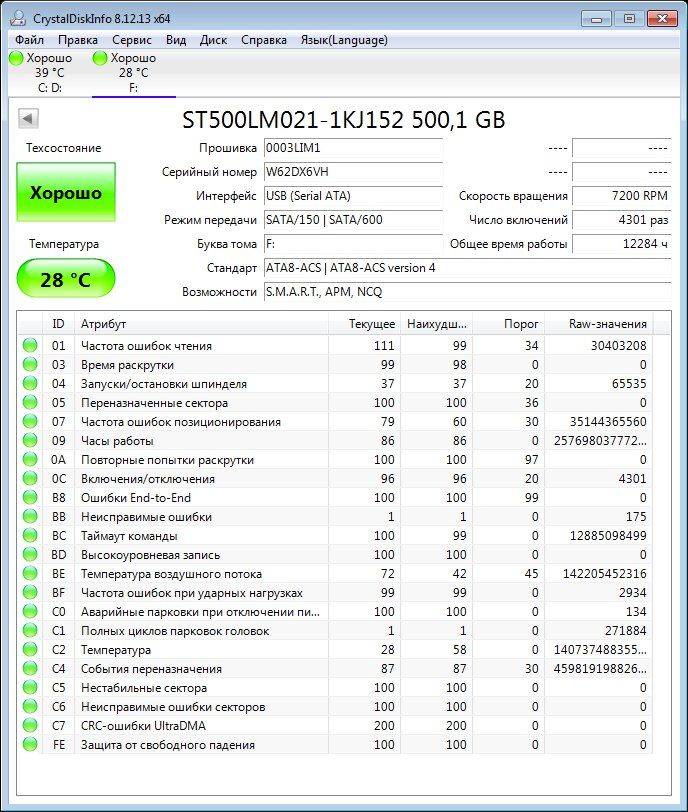Click status dot for C1 Полных циклов парковок
688x812 pixels.
[x=30, y=630]
